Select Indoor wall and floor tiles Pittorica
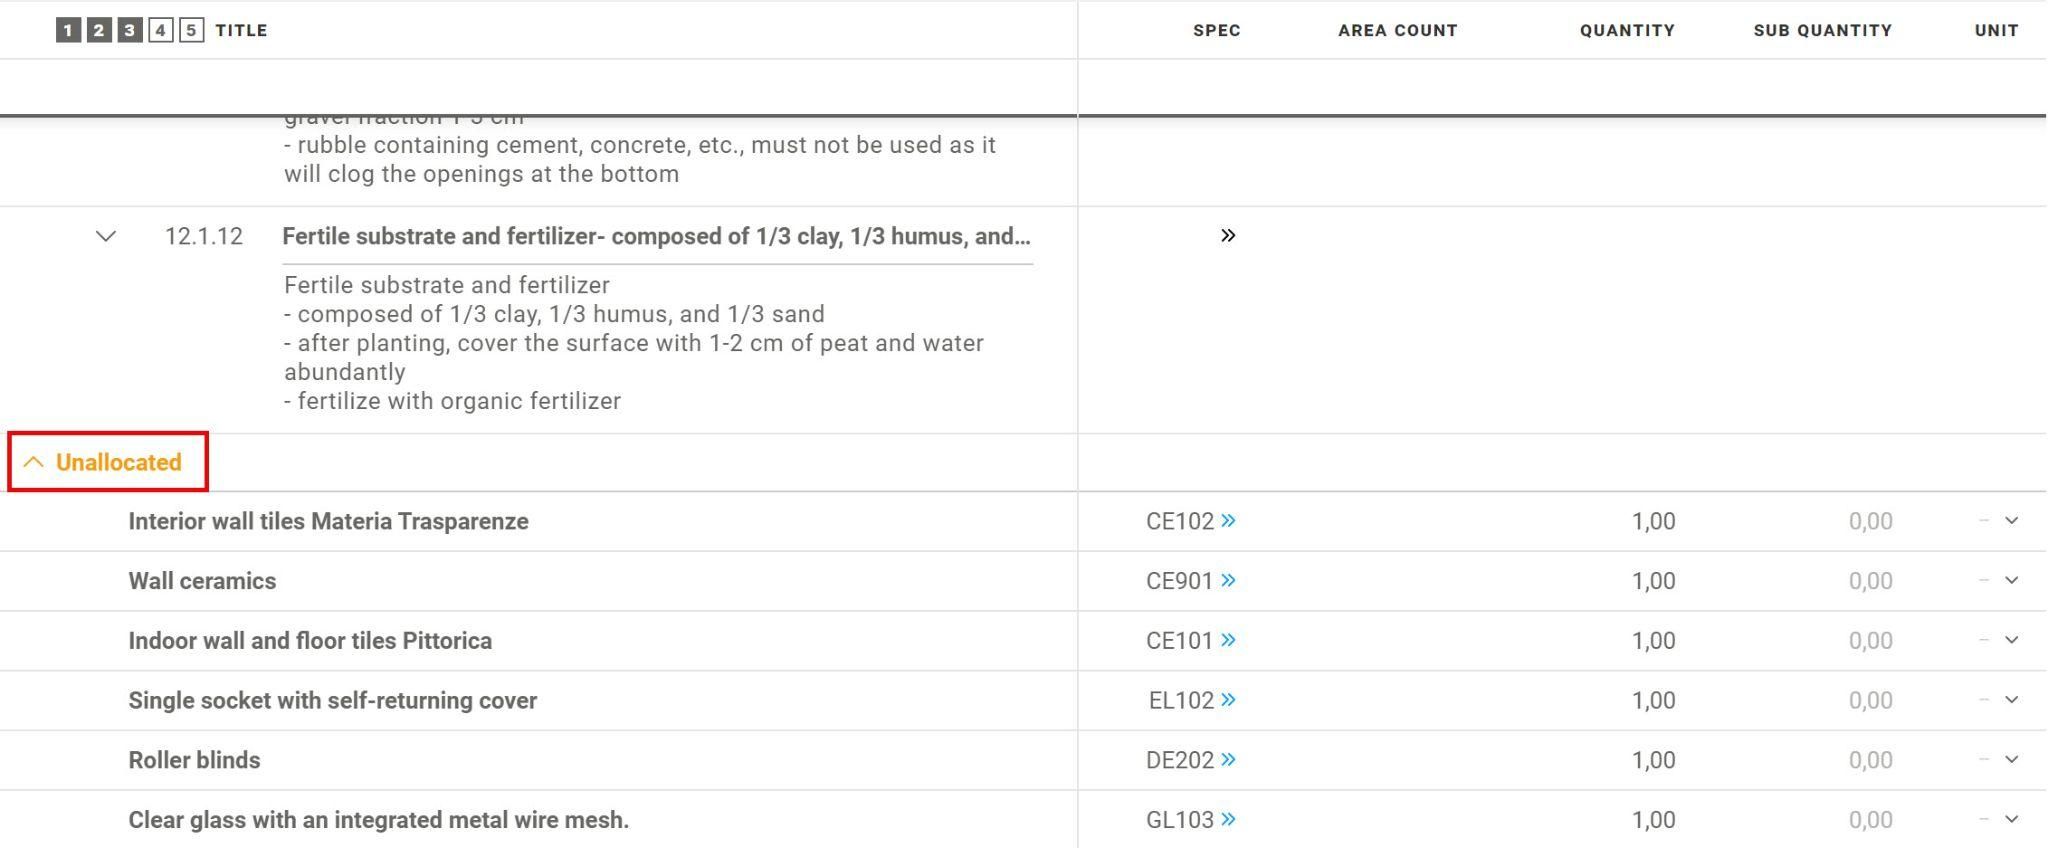The image size is (2048, 848). tap(310, 640)
